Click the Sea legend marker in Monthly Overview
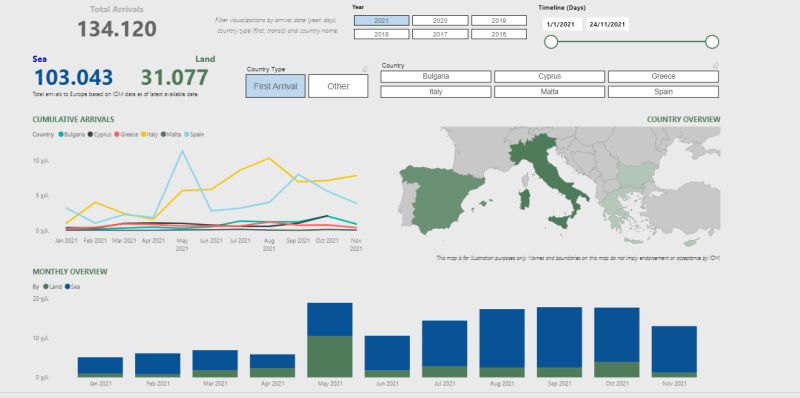This screenshot has width=800, height=398. (67, 287)
